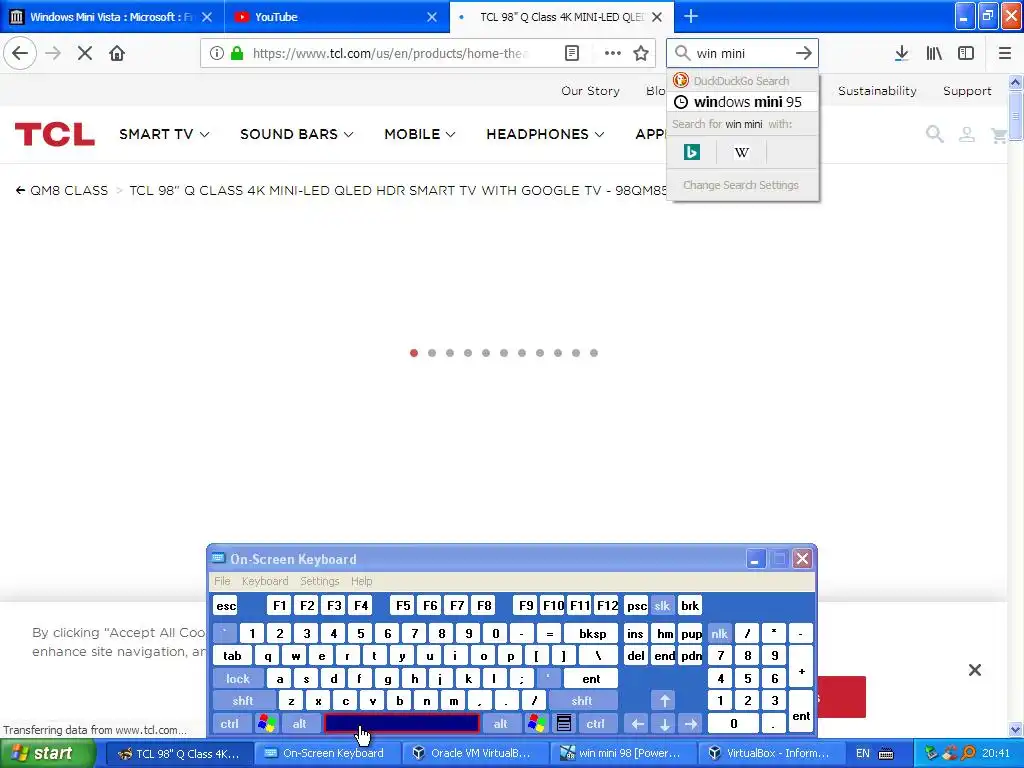Open a new tab with plus button

pyautogui.click(x=691, y=16)
